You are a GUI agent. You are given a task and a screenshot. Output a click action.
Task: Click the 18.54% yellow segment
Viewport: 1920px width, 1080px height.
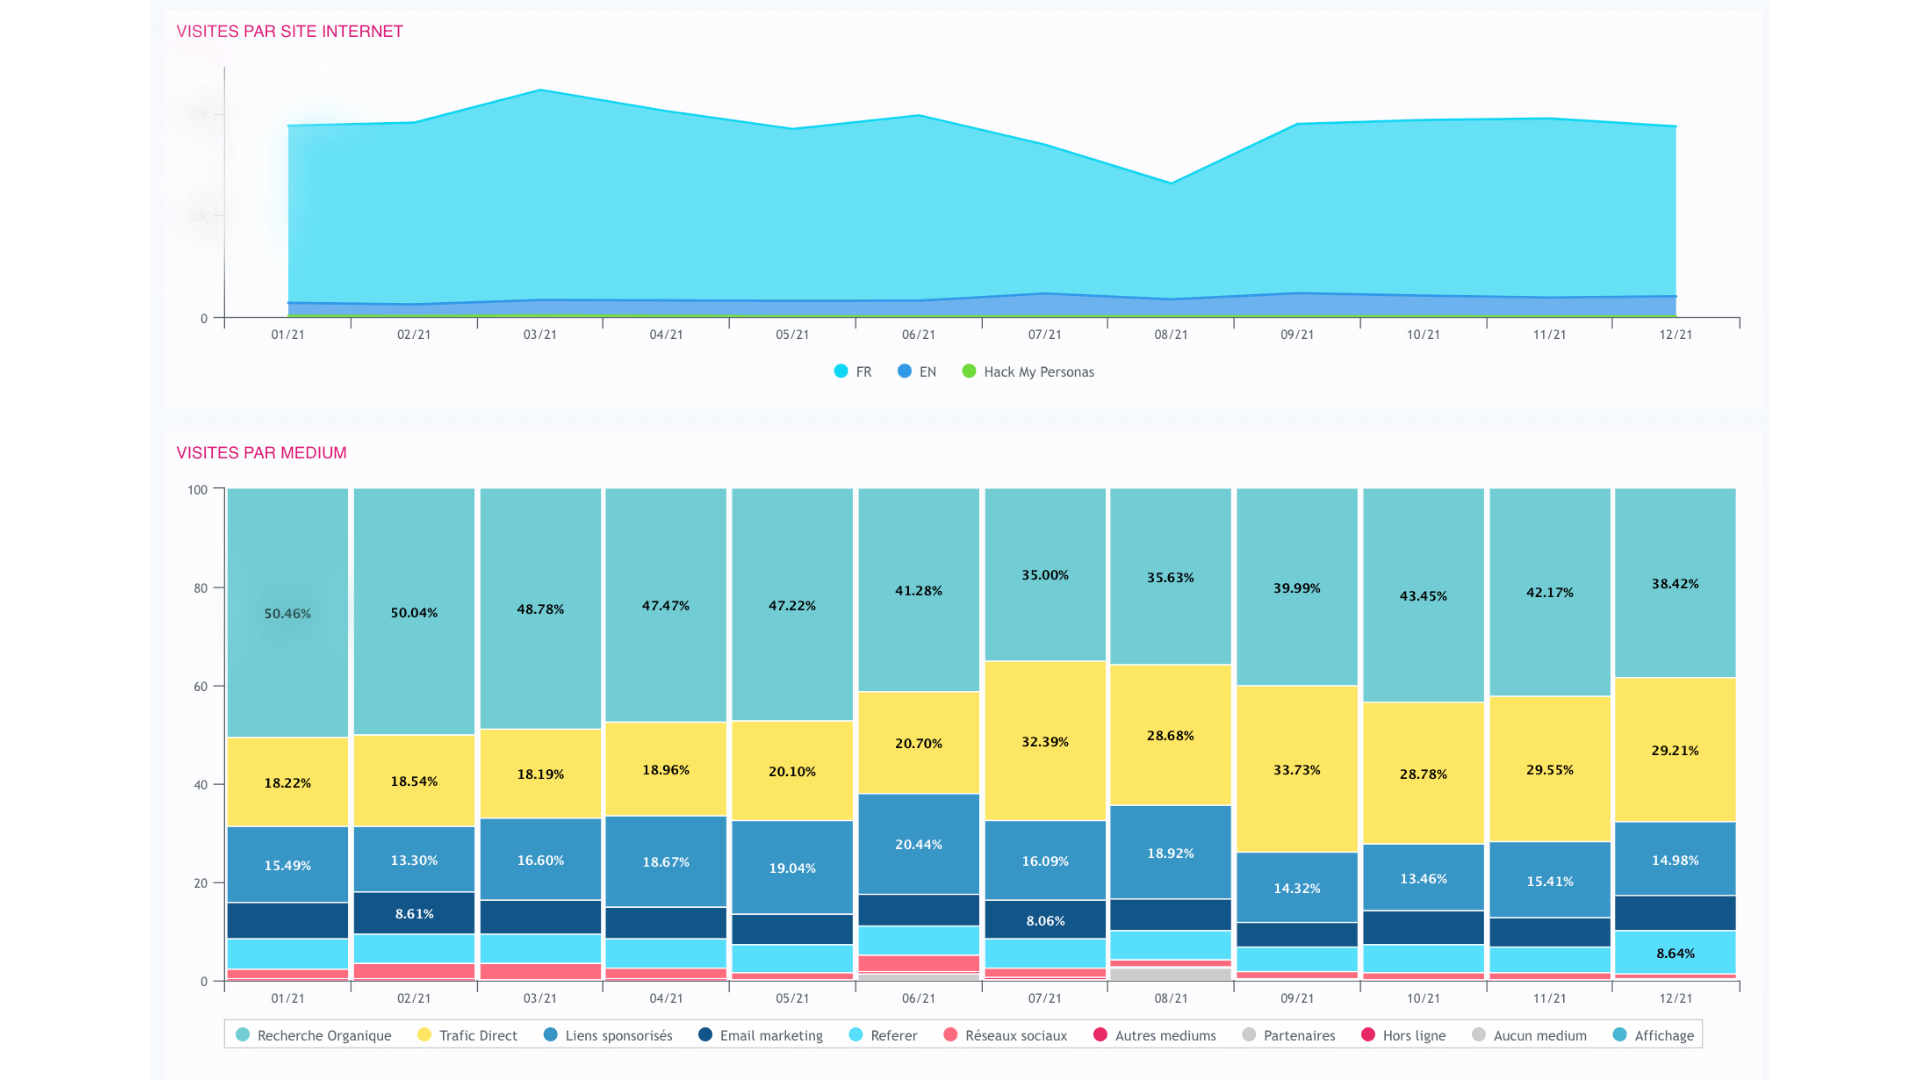click(x=414, y=781)
